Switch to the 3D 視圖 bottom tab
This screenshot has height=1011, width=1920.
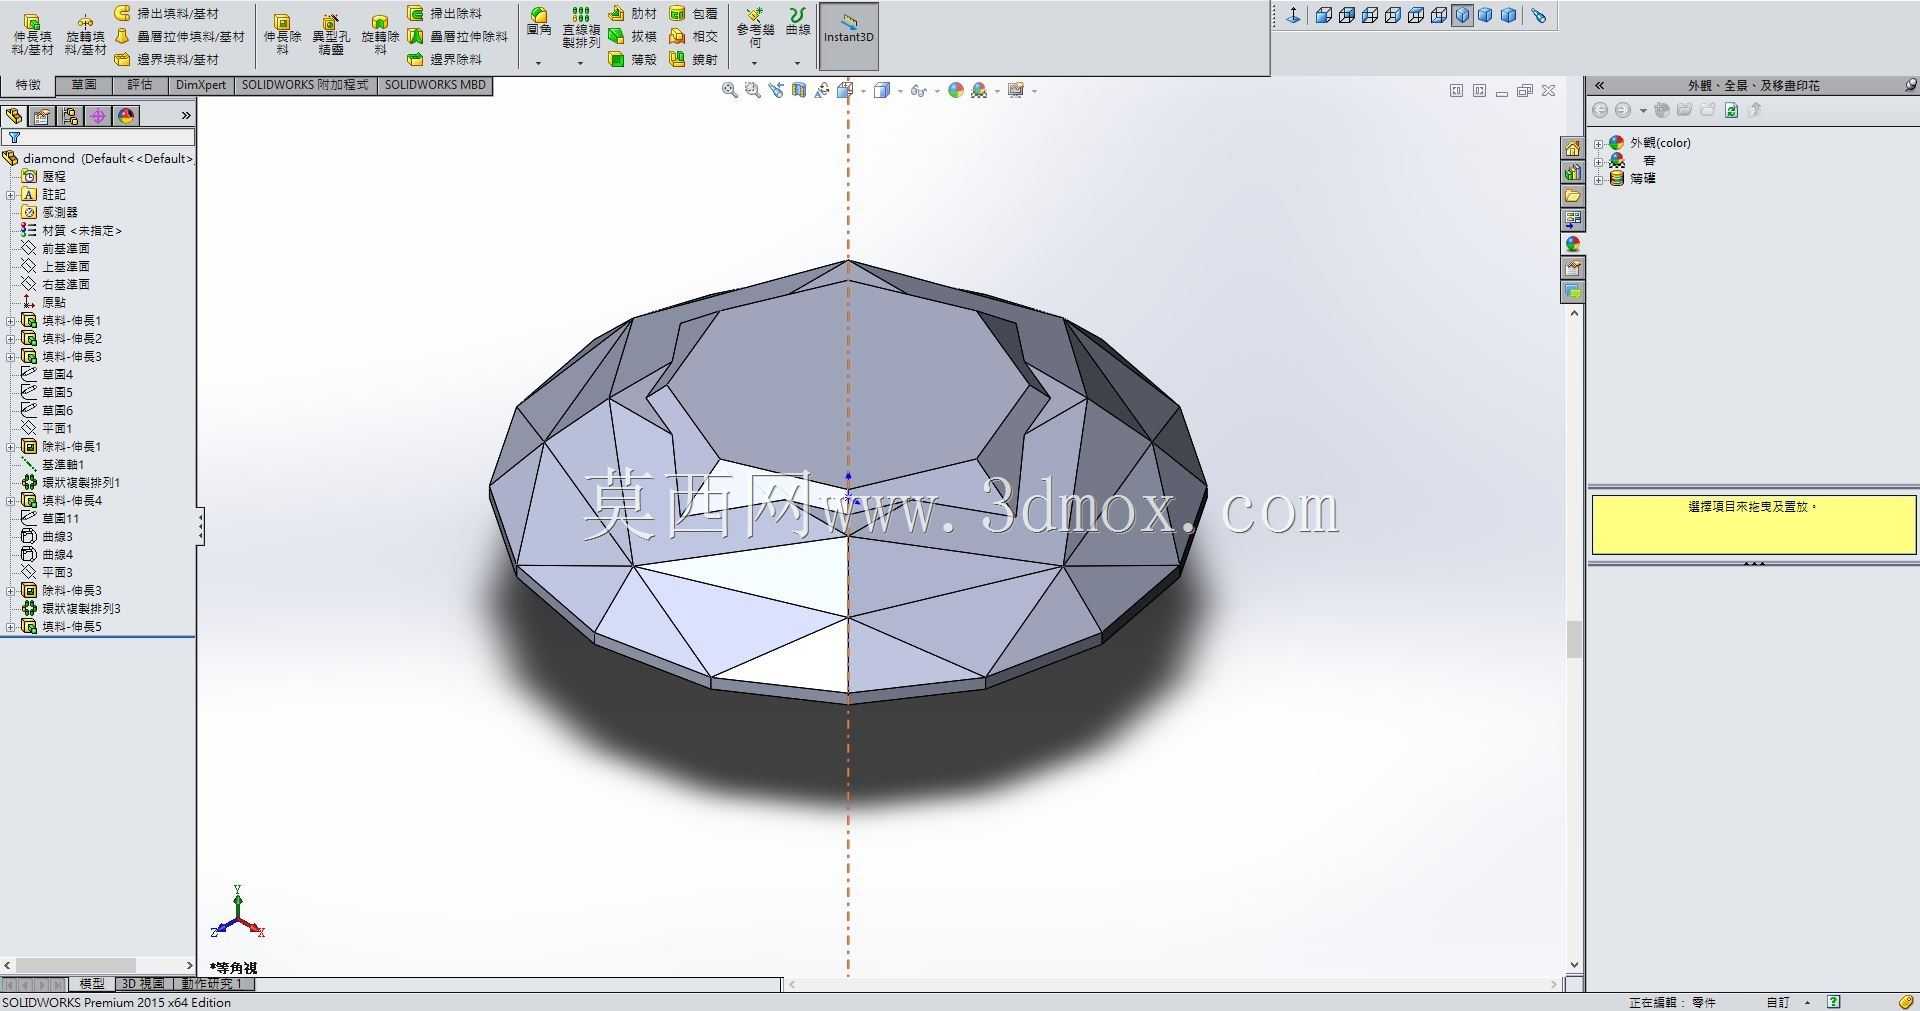pos(143,984)
